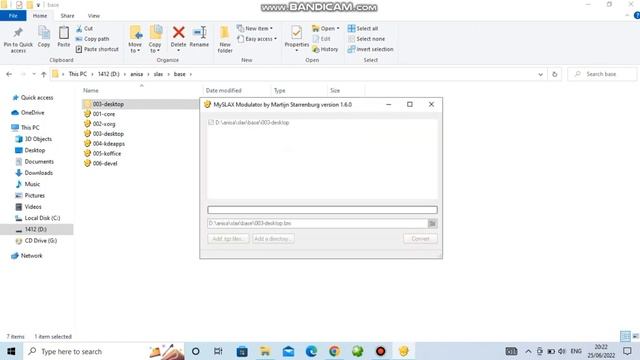Click Invert selection

tap(371, 49)
